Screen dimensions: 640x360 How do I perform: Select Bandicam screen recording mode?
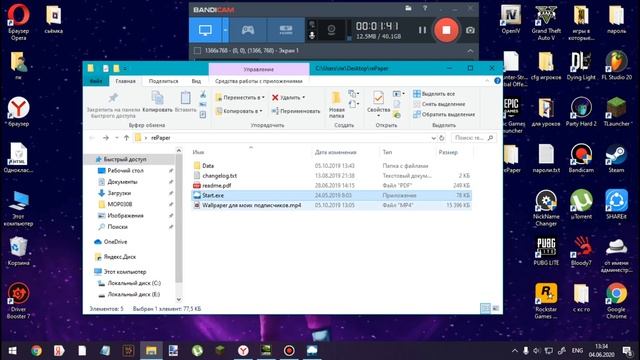coord(205,30)
